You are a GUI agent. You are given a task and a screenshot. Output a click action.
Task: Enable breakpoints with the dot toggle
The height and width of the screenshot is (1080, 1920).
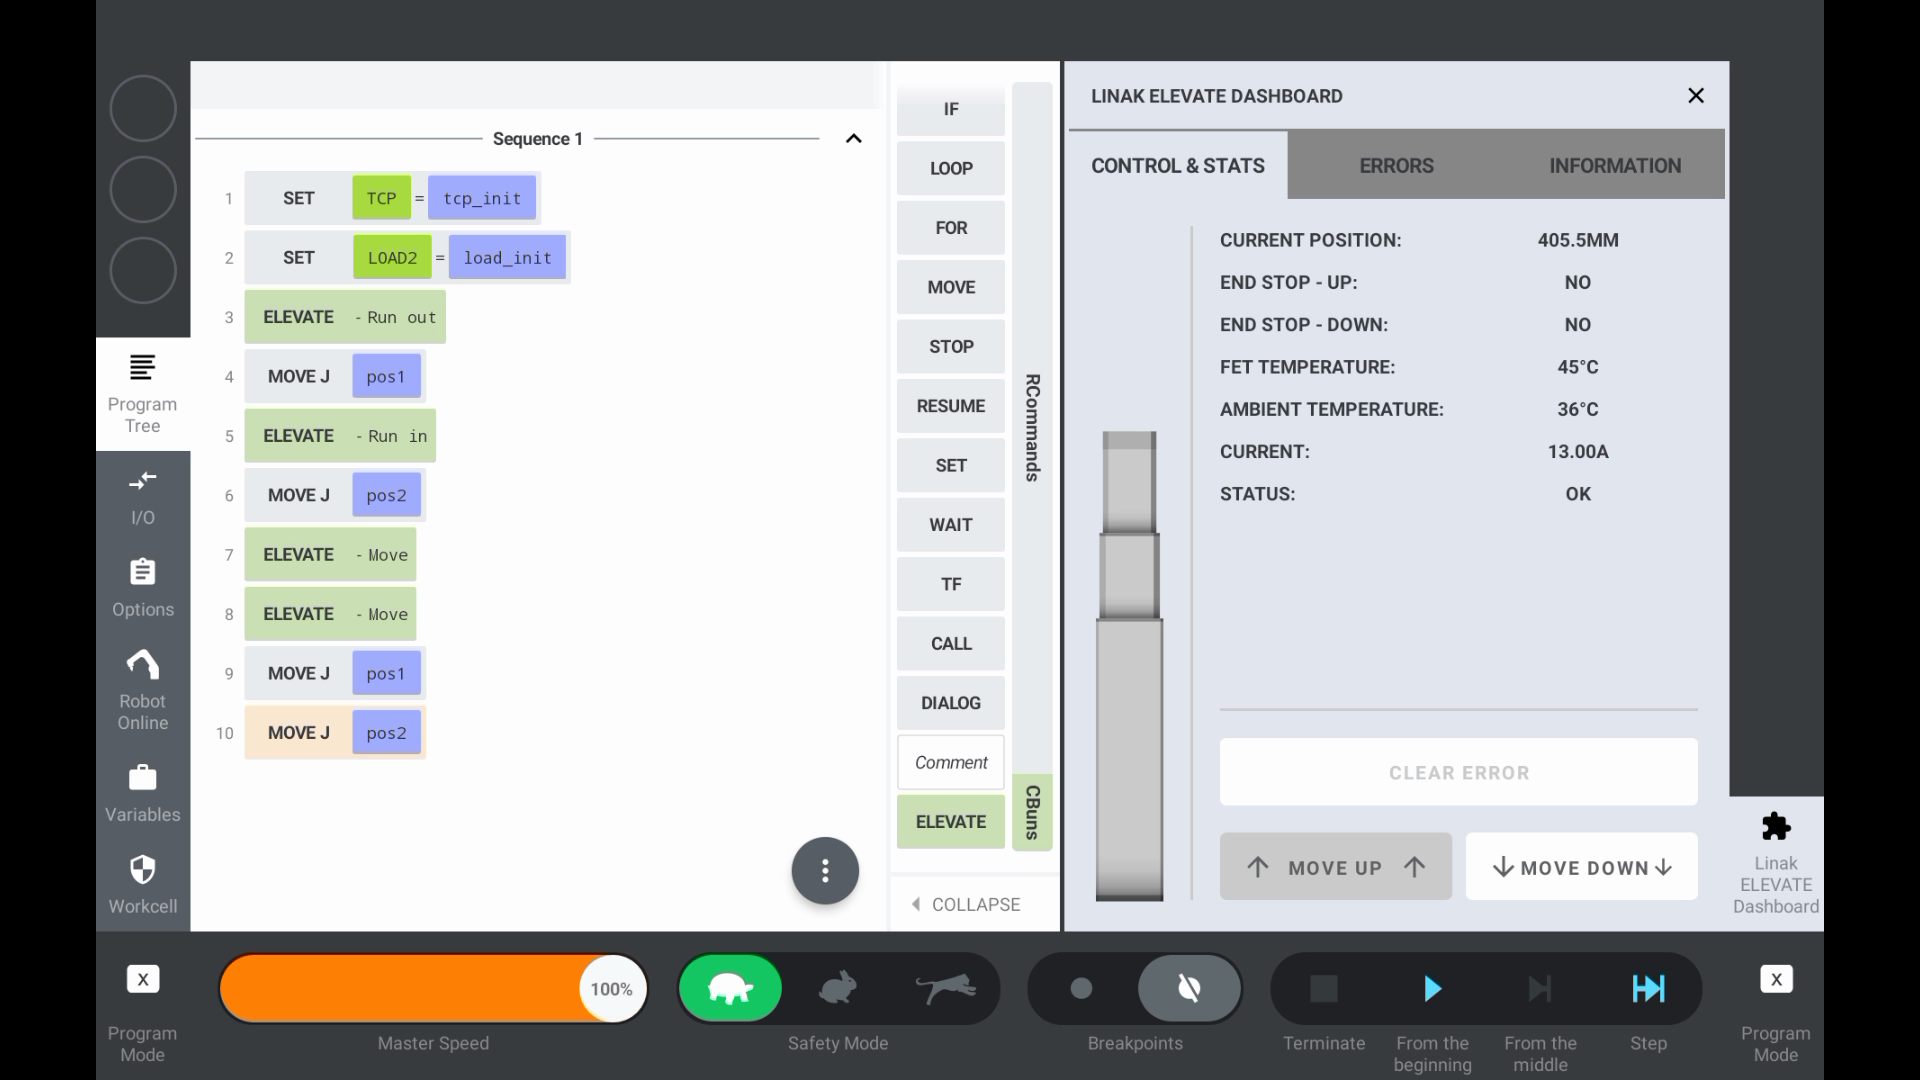(x=1081, y=989)
